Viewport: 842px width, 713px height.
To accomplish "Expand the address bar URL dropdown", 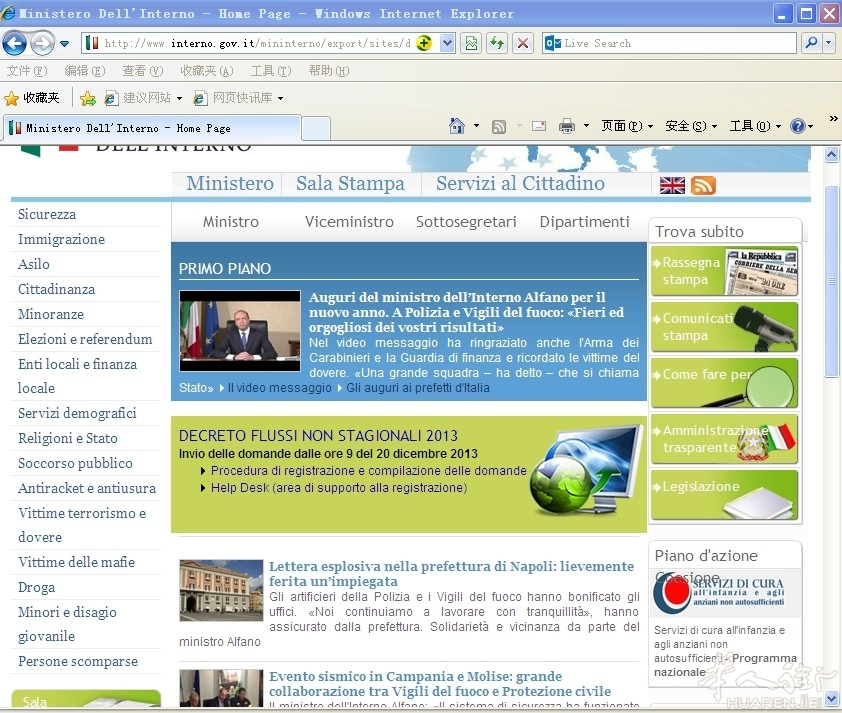I will pos(447,43).
